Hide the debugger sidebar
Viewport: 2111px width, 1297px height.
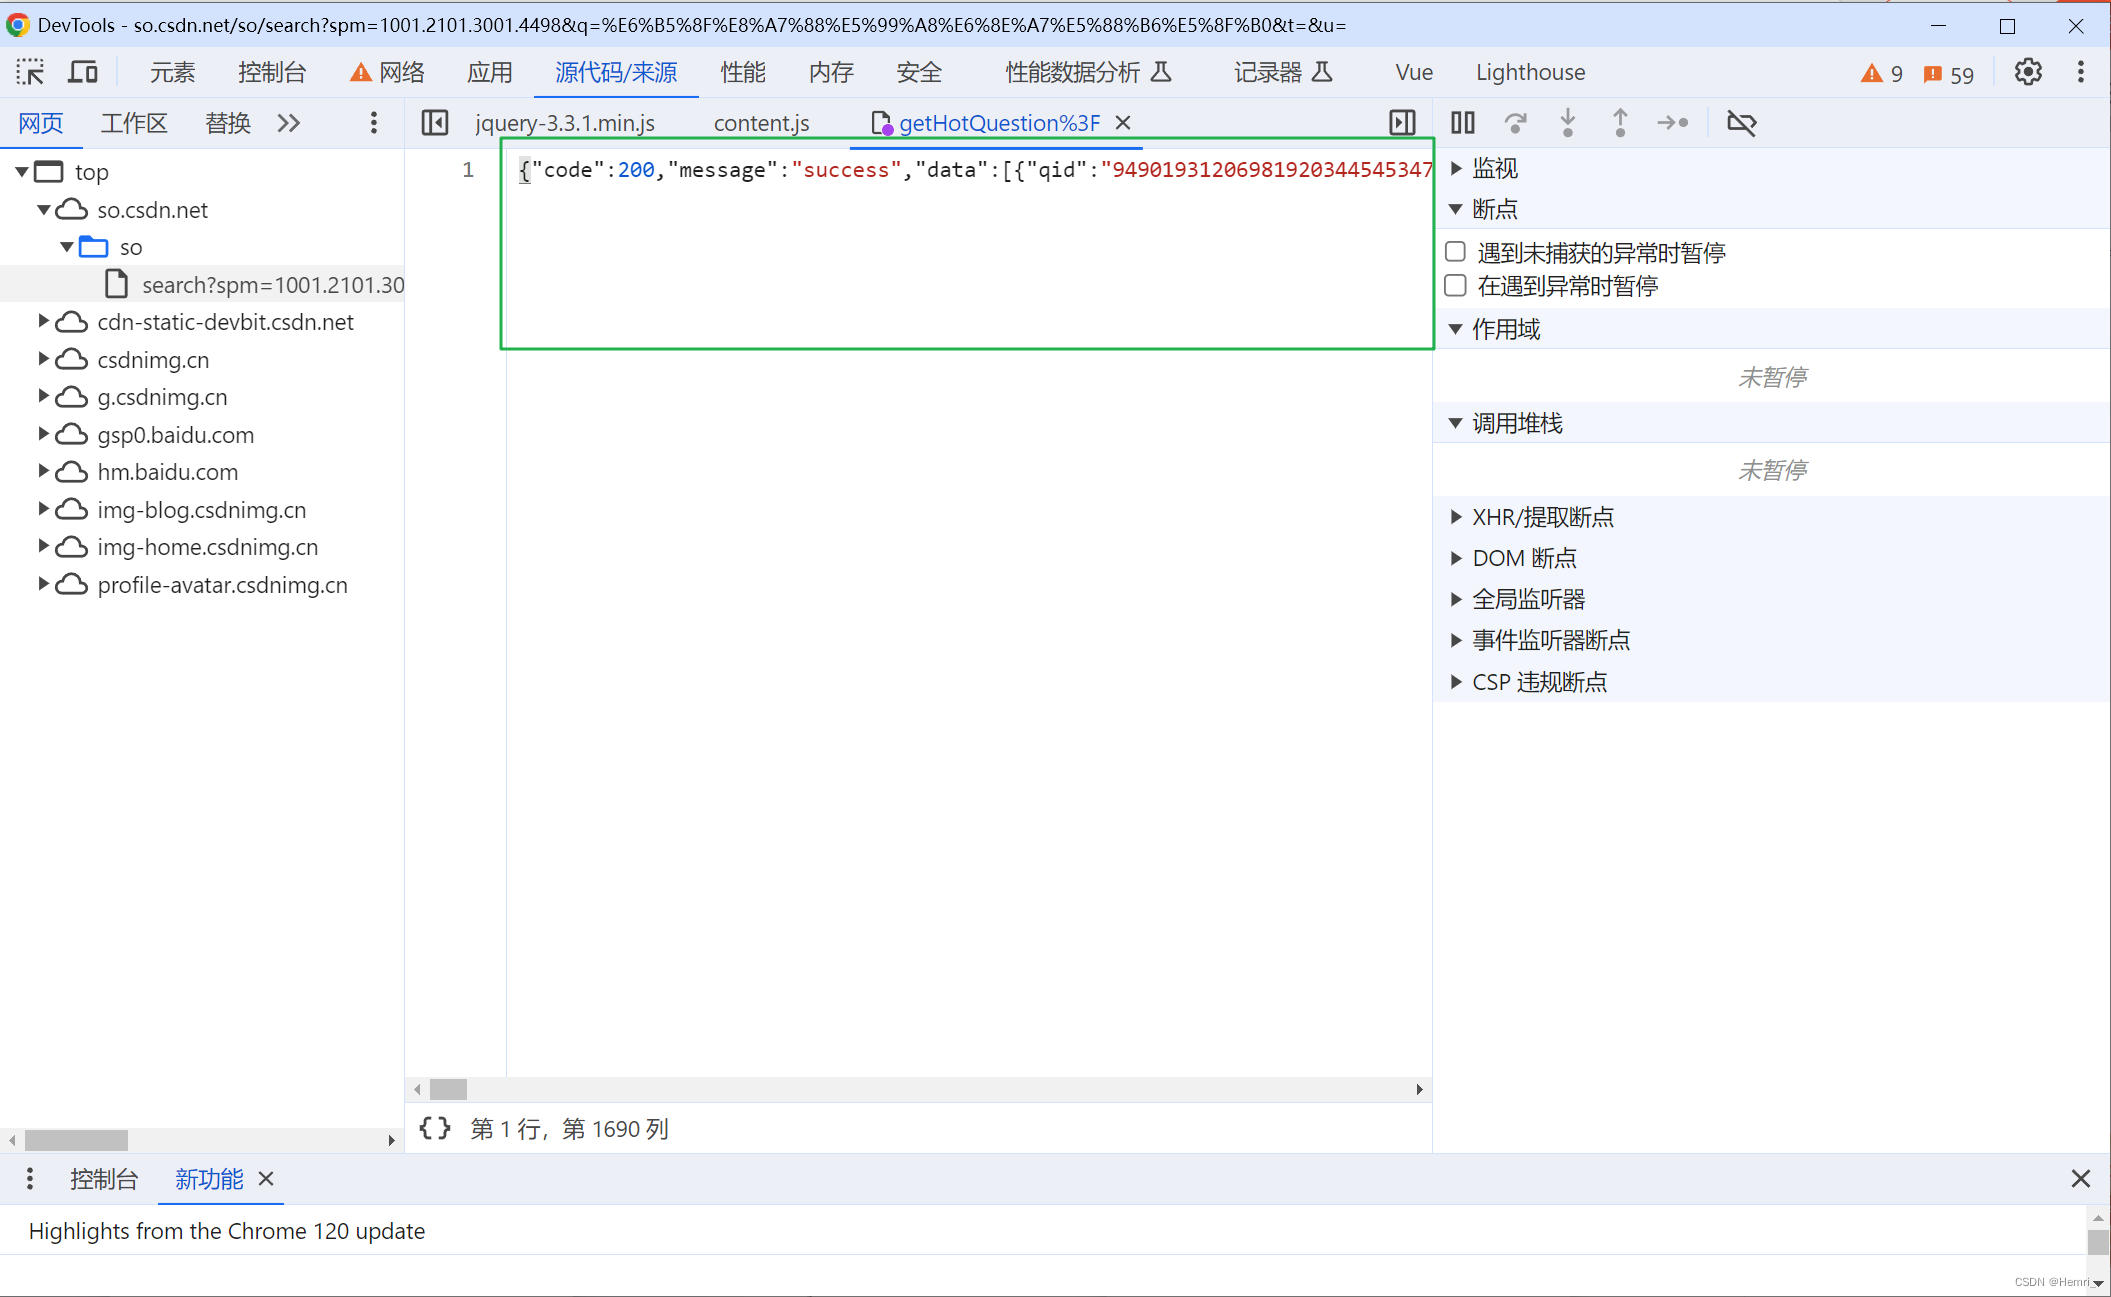pos(1403,123)
